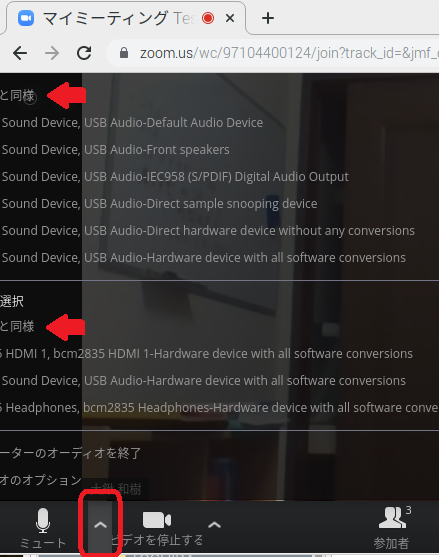Mute the microphone via ミュート icon

pos(43,529)
